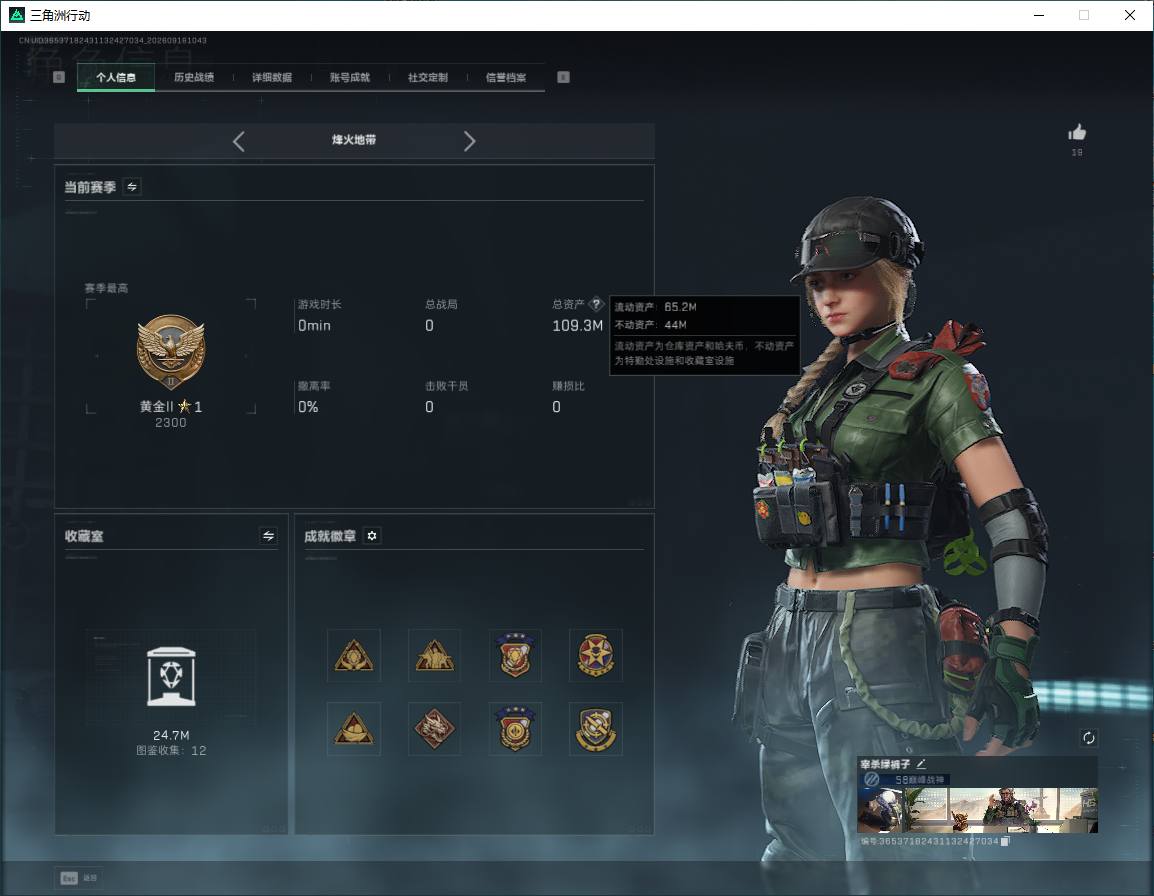Select the shield badge with stars, bottom row
The width and height of the screenshot is (1154, 896).
point(515,729)
